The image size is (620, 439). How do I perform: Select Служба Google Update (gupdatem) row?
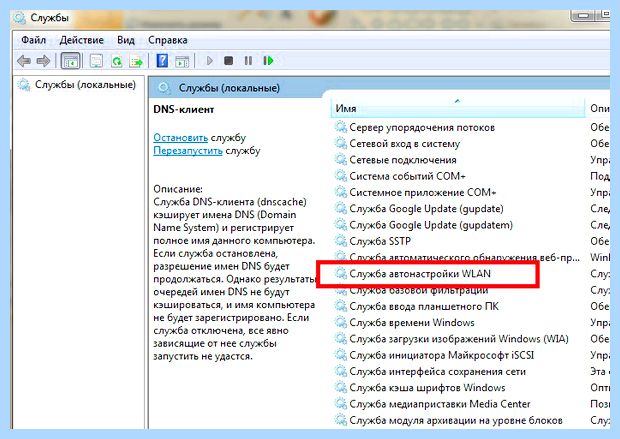click(431, 225)
